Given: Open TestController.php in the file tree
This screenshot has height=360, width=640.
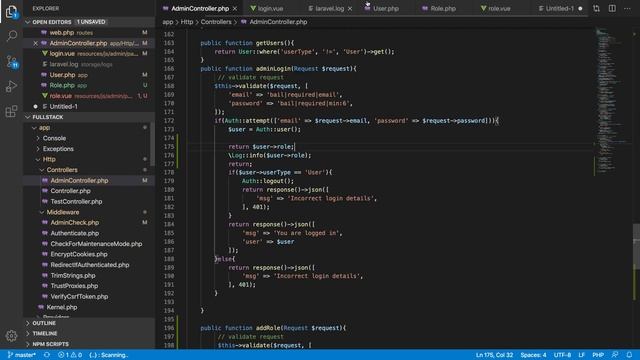Looking at the screenshot, I should tap(76, 202).
